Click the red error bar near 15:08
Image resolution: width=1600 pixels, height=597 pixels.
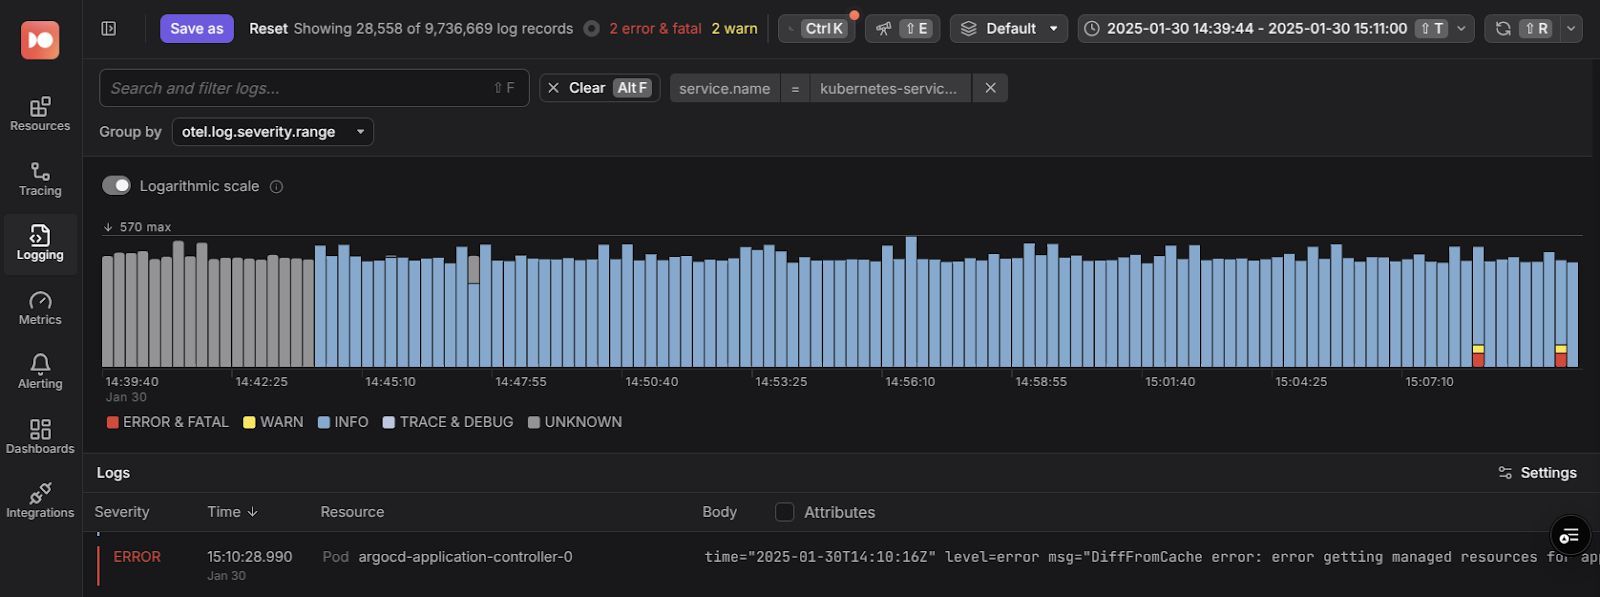tap(1478, 360)
